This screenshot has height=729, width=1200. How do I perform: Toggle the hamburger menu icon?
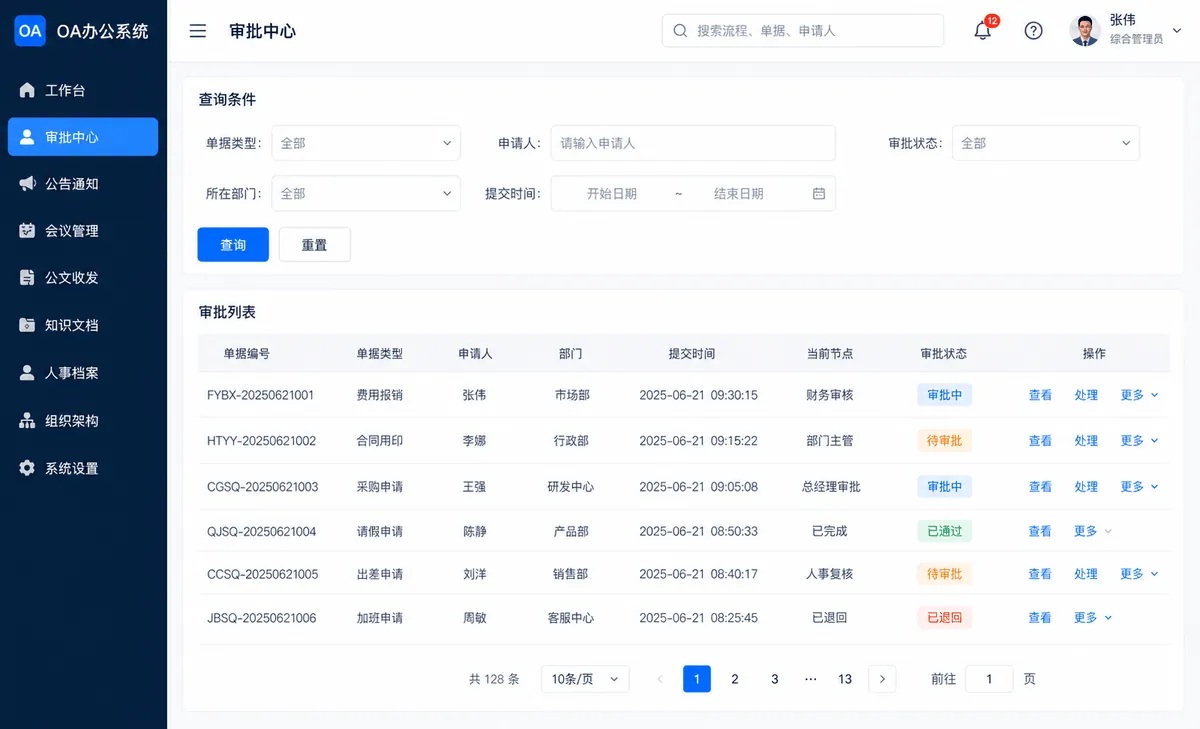(198, 30)
